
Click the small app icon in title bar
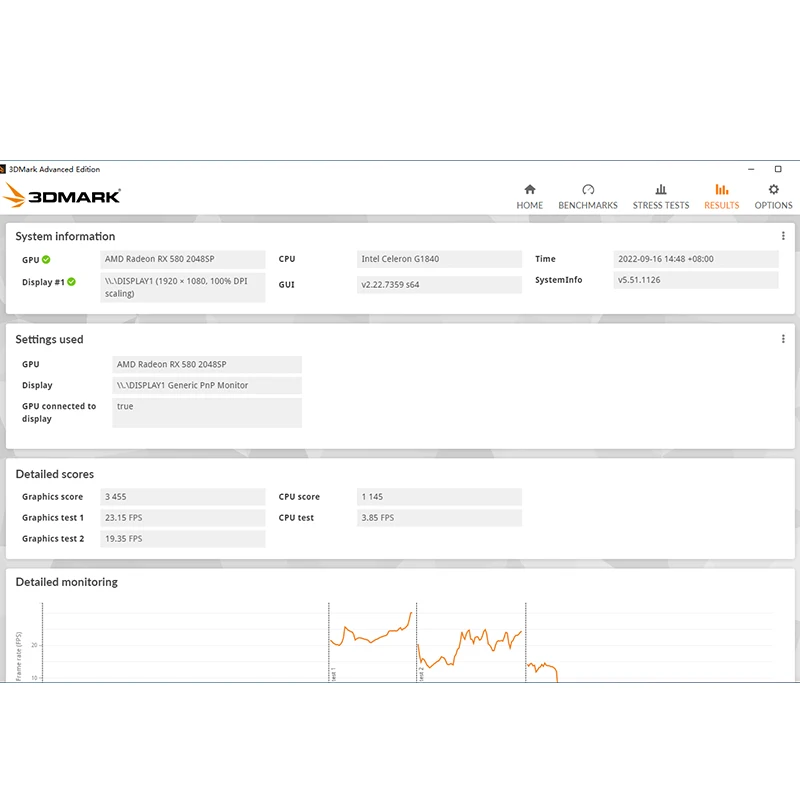point(4,169)
